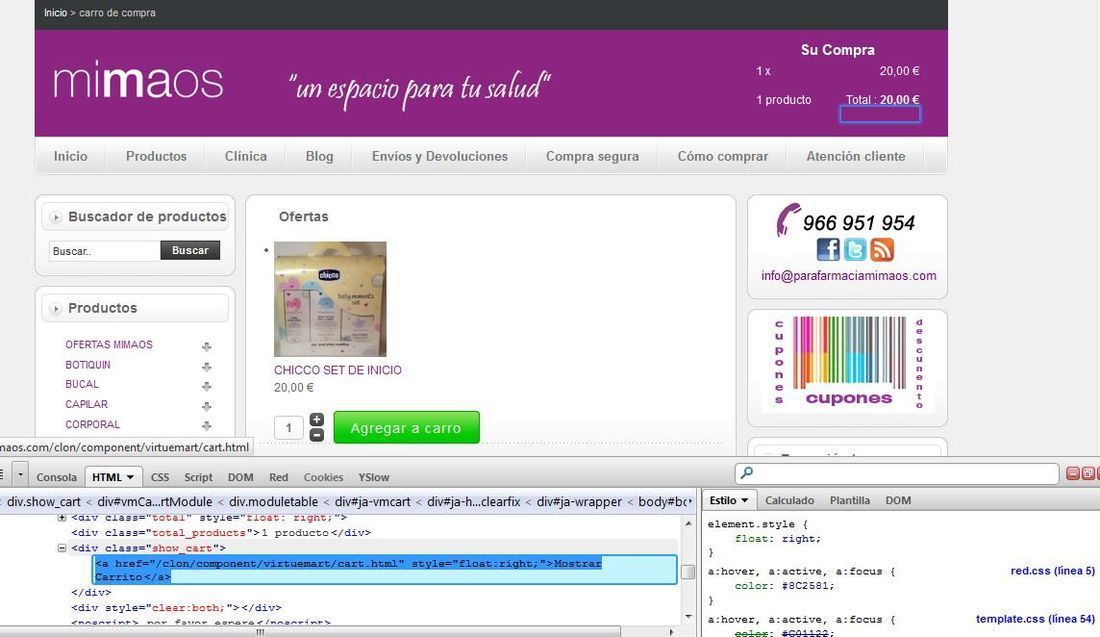This screenshot has height=637, width=1100.
Task: Switch to the Red network tab
Action: [x=279, y=477]
